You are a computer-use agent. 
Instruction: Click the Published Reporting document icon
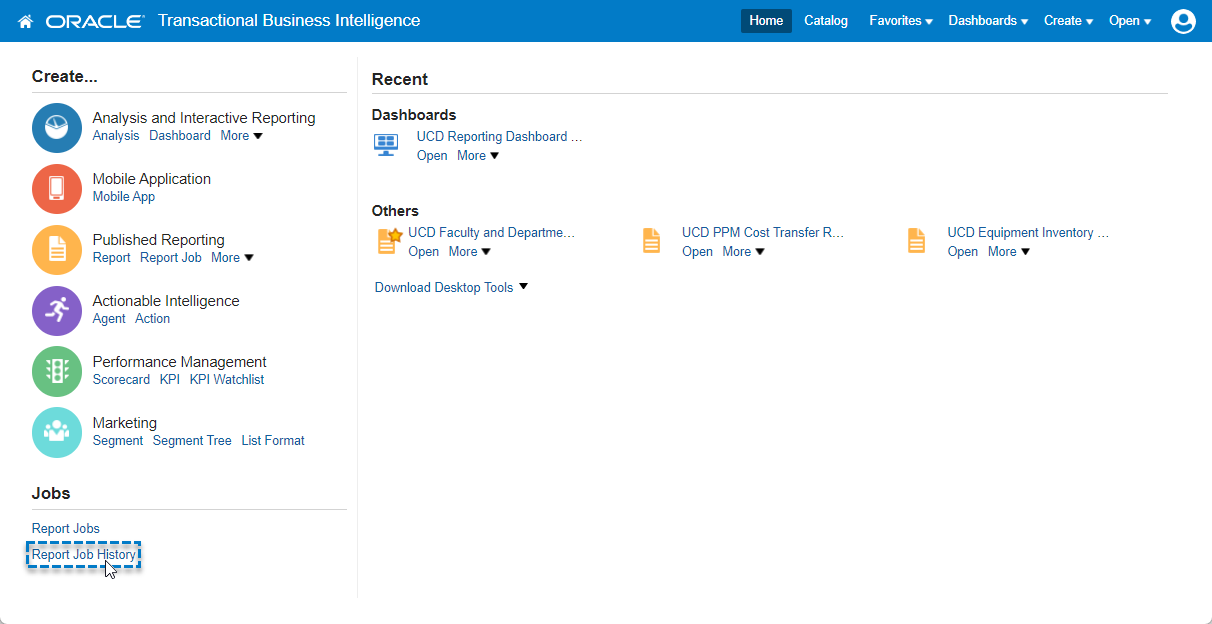click(x=57, y=250)
